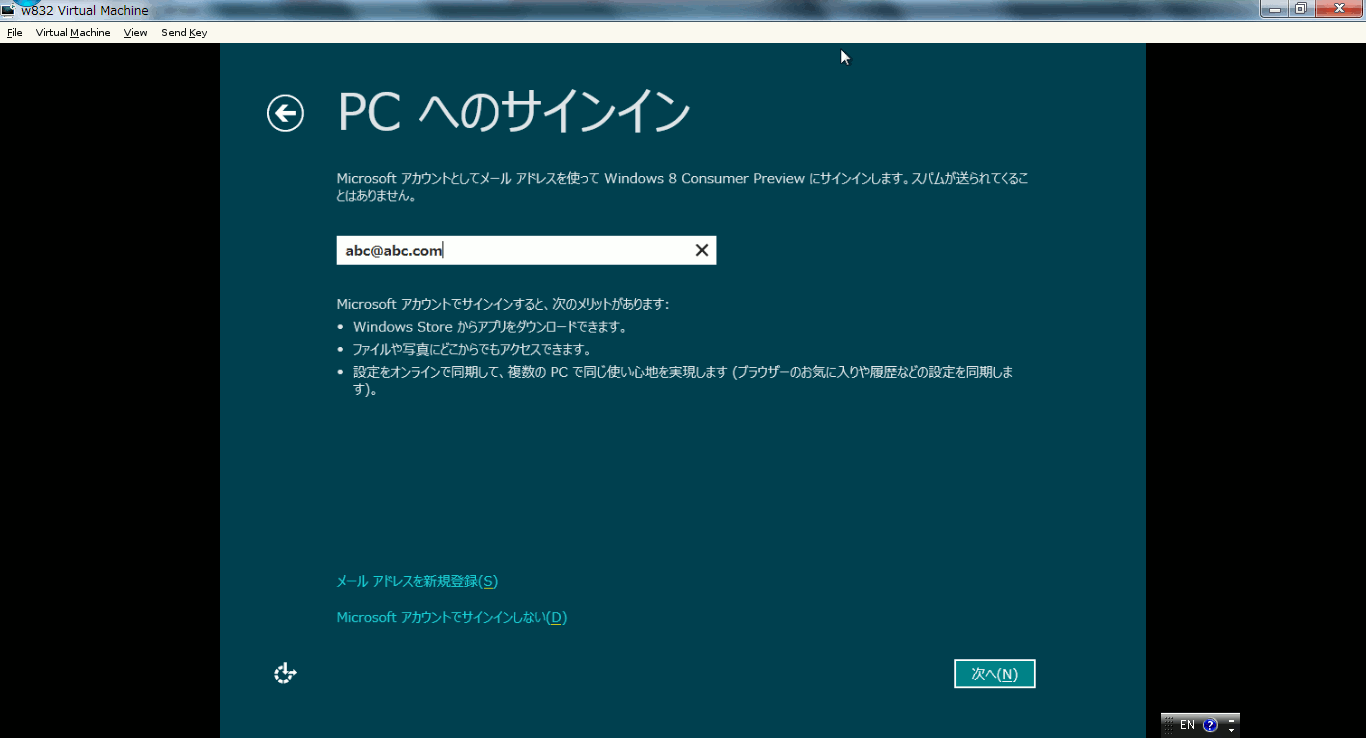Clear the email field with the X icon
Screen dimensions: 1366x738
(702, 250)
